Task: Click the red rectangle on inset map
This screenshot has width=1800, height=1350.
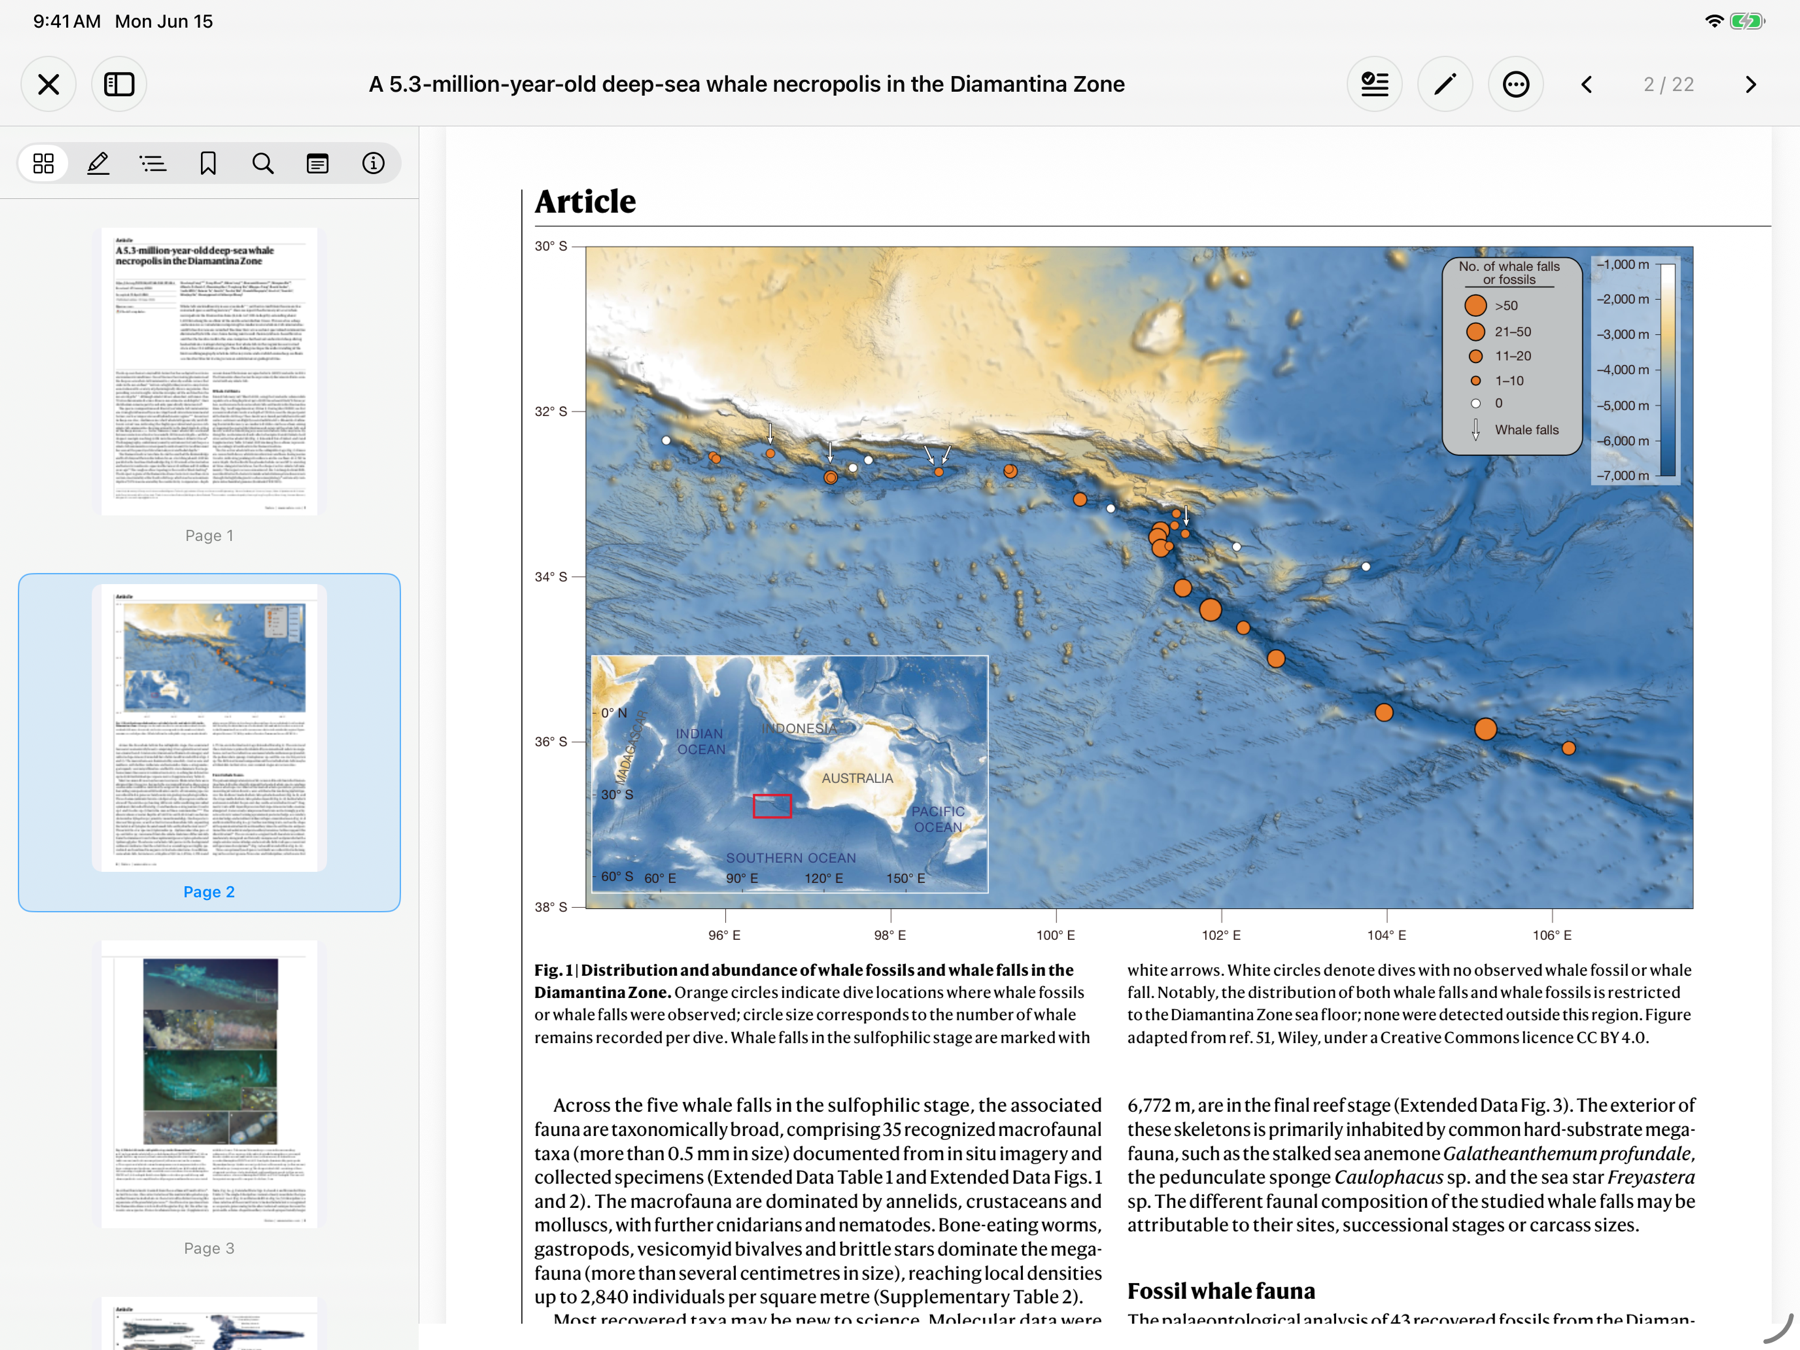Action: point(772,806)
